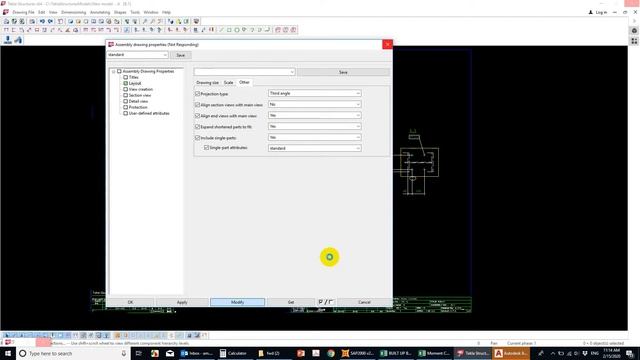Viewport: 640px width, 360px height.
Task: Open the Dimensioning menu
Action: point(73,12)
